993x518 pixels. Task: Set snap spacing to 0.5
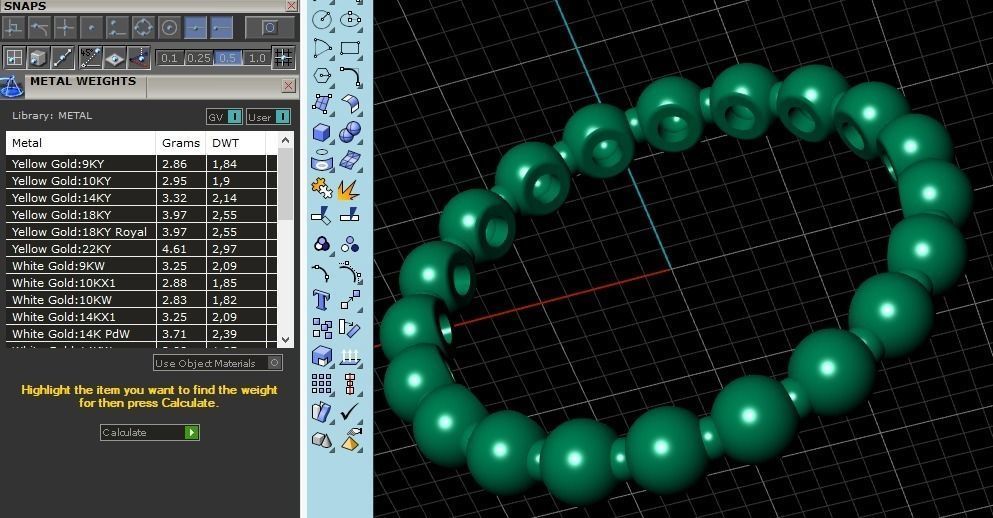coord(227,58)
